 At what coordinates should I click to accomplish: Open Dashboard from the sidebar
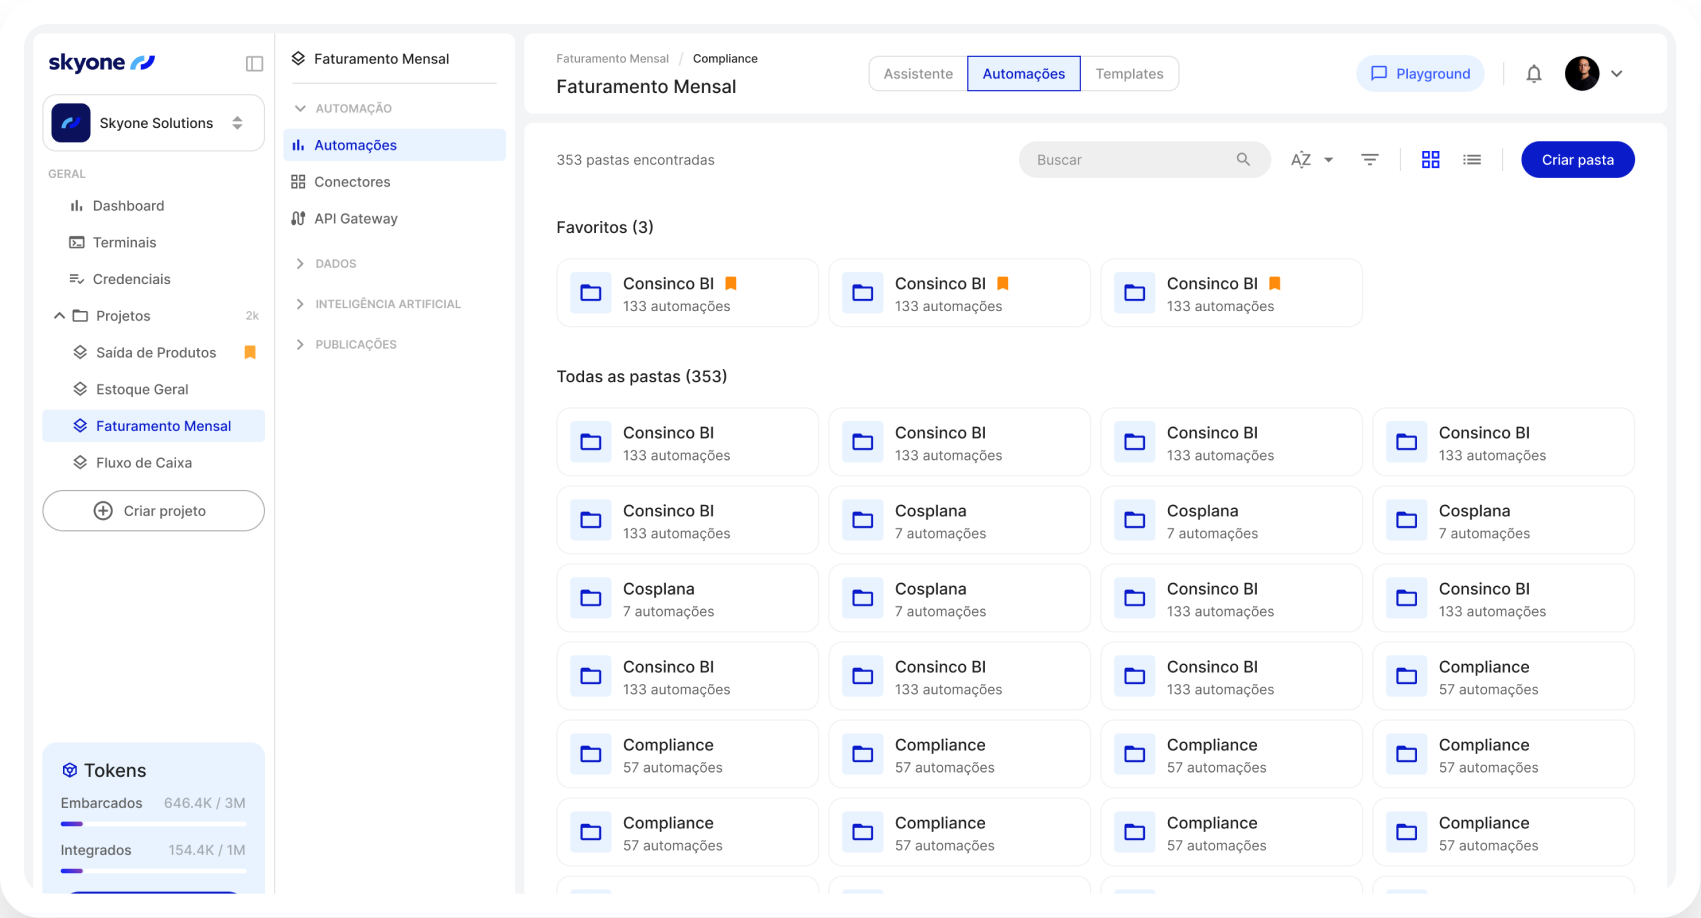click(x=128, y=206)
